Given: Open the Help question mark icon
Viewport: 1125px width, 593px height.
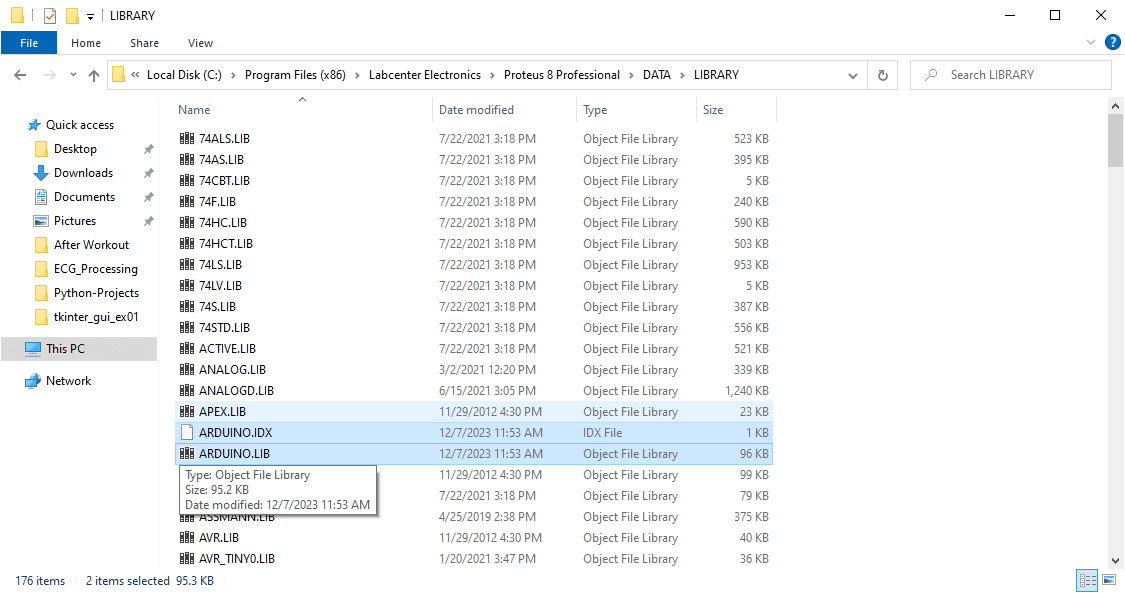Looking at the screenshot, I should 1111,43.
